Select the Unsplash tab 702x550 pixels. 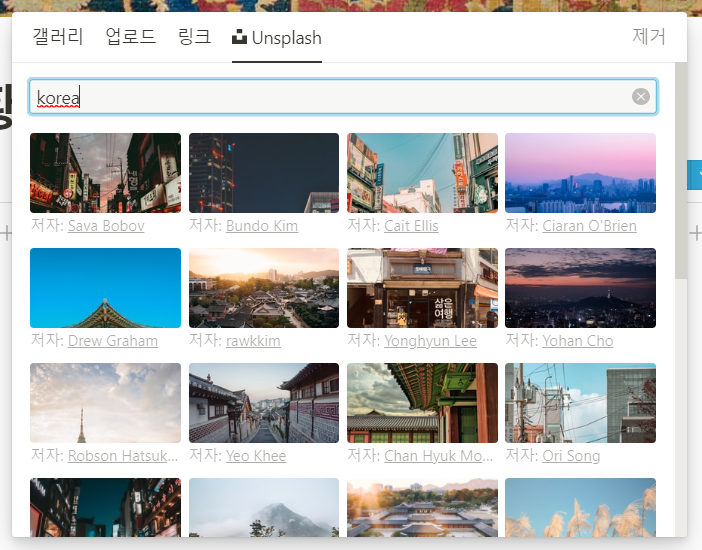(277, 38)
